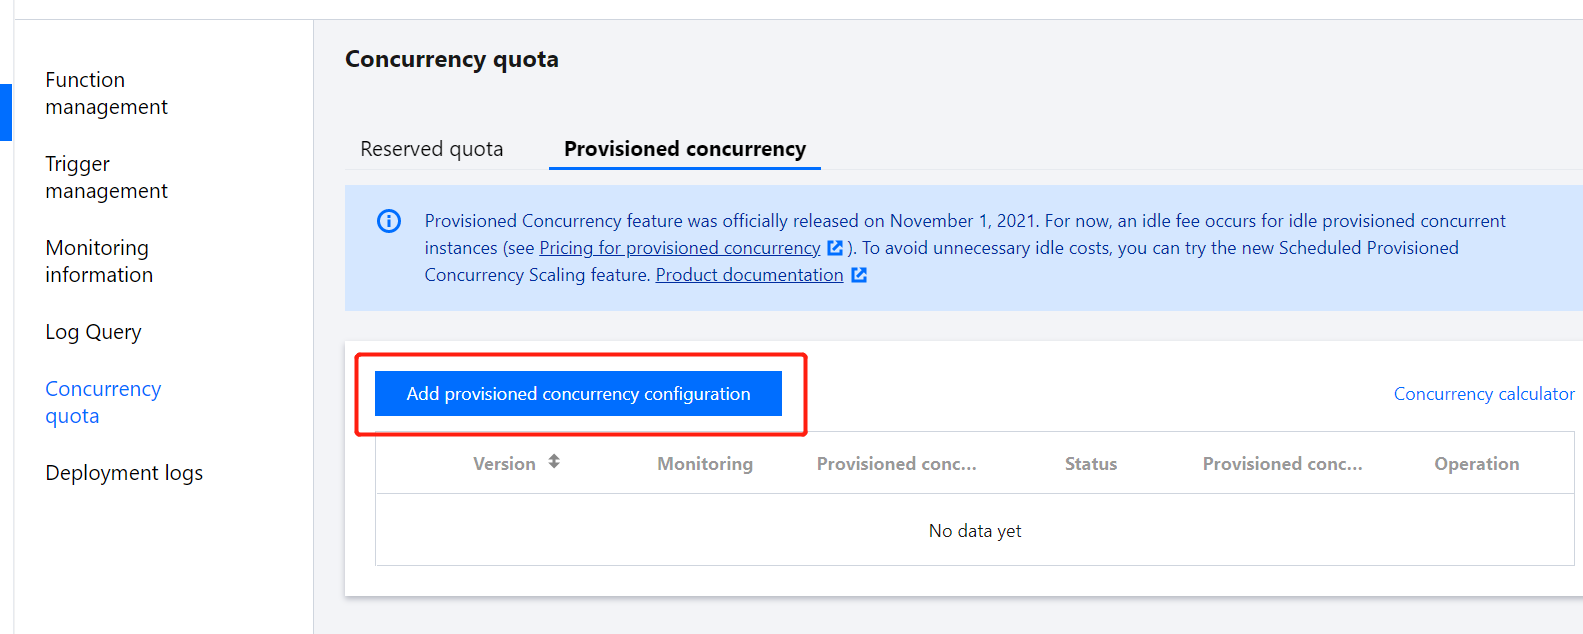Screen dimensions: 1583x634
Task: Click the Monitoring column header
Action: (705, 464)
